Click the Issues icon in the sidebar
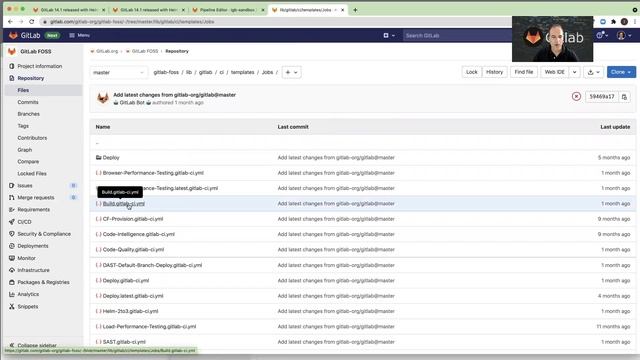The image size is (640, 360). point(11,186)
